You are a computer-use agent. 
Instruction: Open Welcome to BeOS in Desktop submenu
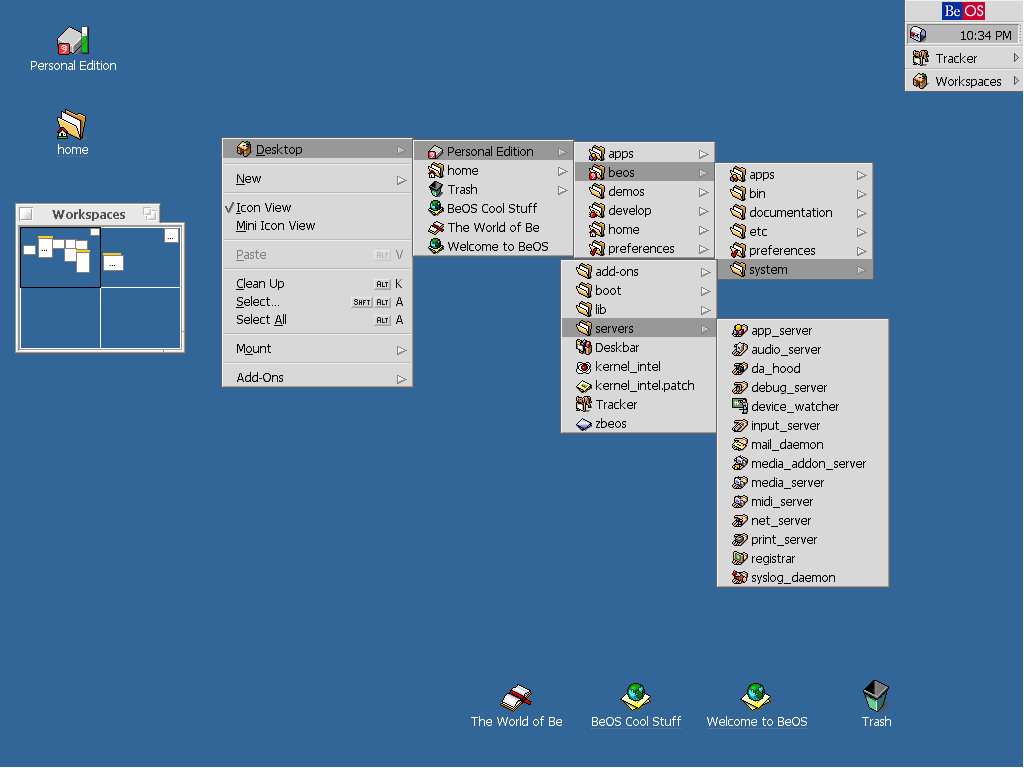pyautogui.click(x=493, y=247)
